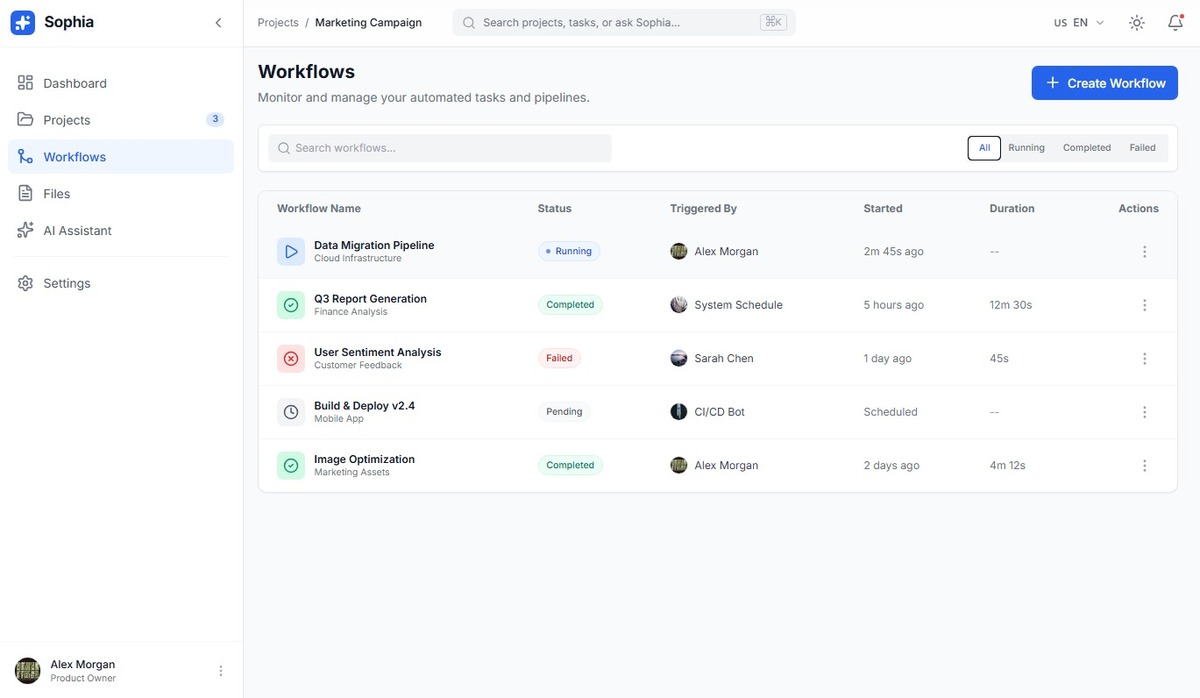The image size is (1200, 698).
Task: Open the notifications bell
Action: pyautogui.click(x=1176, y=23)
